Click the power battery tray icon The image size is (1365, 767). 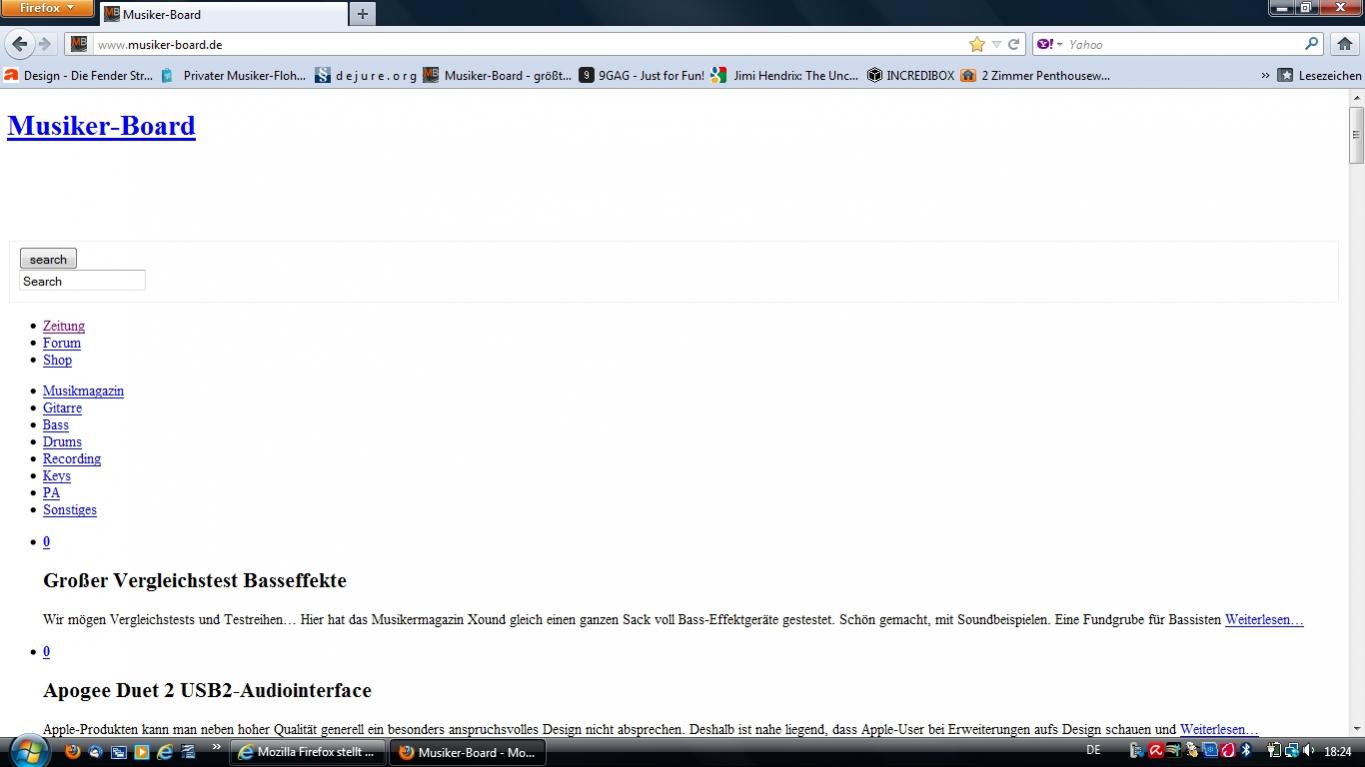tap(1274, 751)
